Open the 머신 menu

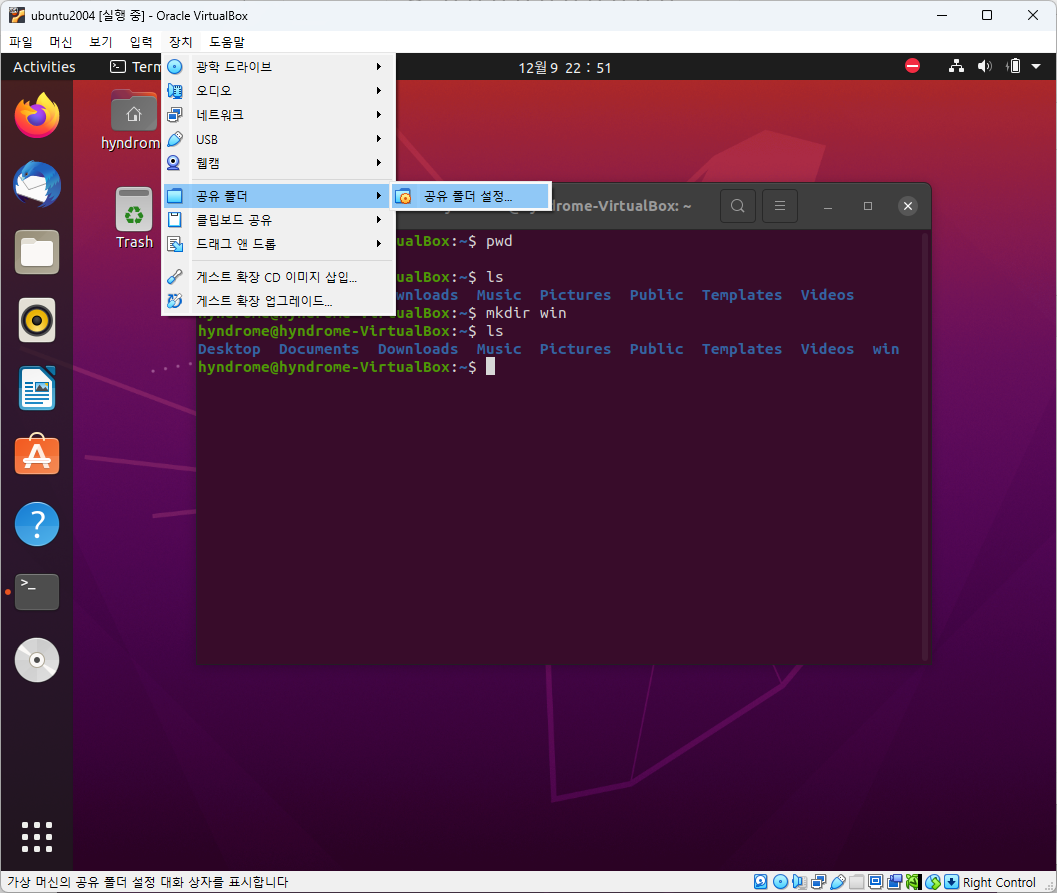61,42
